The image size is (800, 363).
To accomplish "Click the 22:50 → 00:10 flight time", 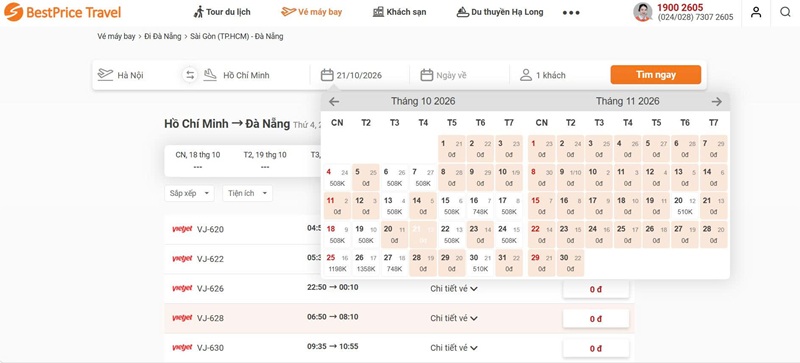I will point(333,287).
